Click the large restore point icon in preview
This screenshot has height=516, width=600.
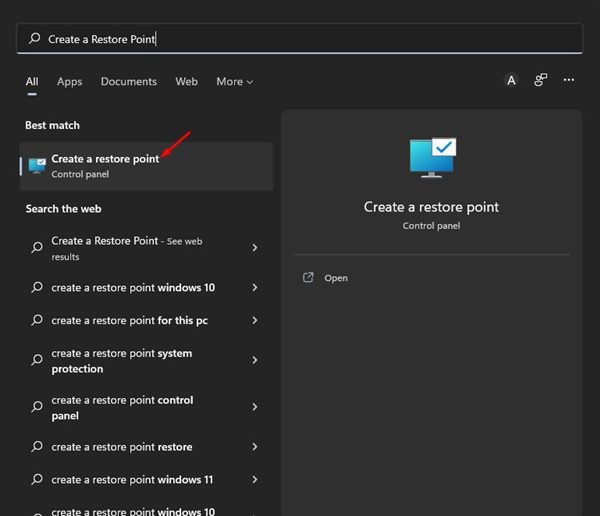(432, 158)
